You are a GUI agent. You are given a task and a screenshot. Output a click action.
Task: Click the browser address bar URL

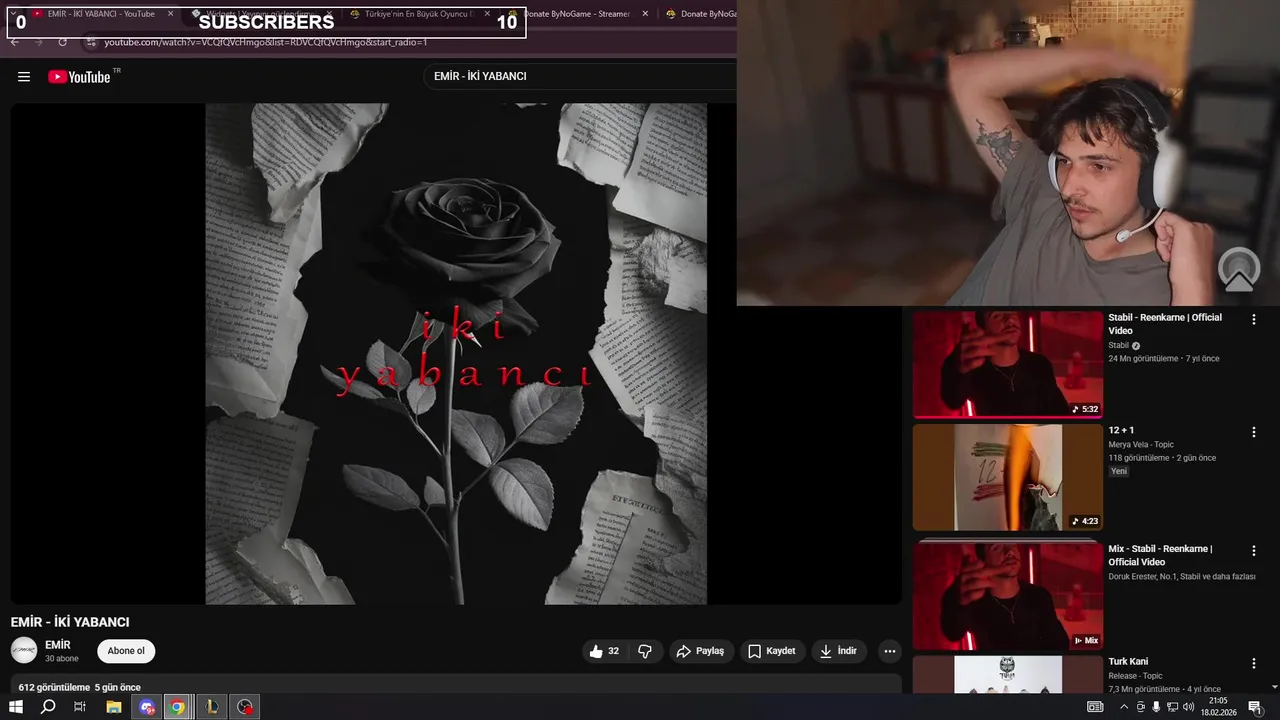[266, 42]
